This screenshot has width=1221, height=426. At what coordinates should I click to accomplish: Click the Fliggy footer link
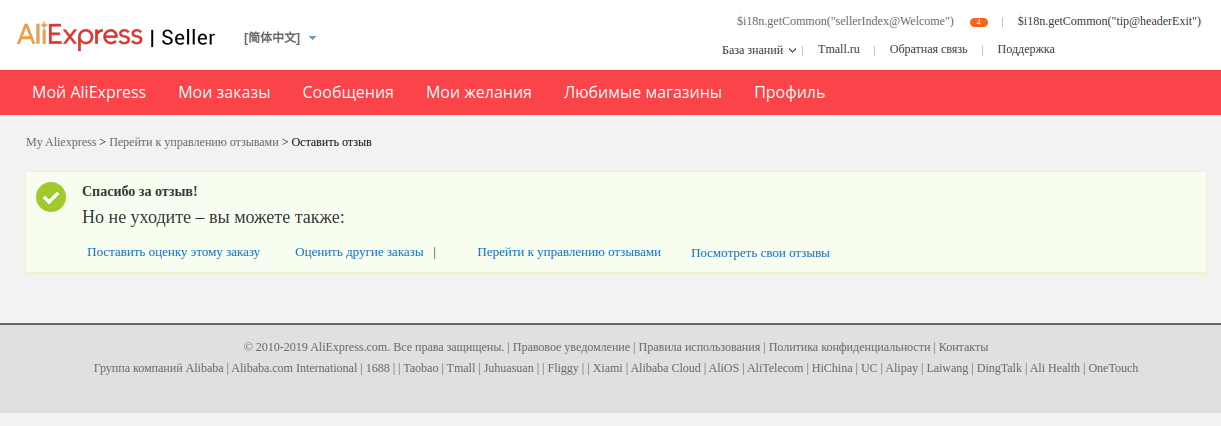563,368
